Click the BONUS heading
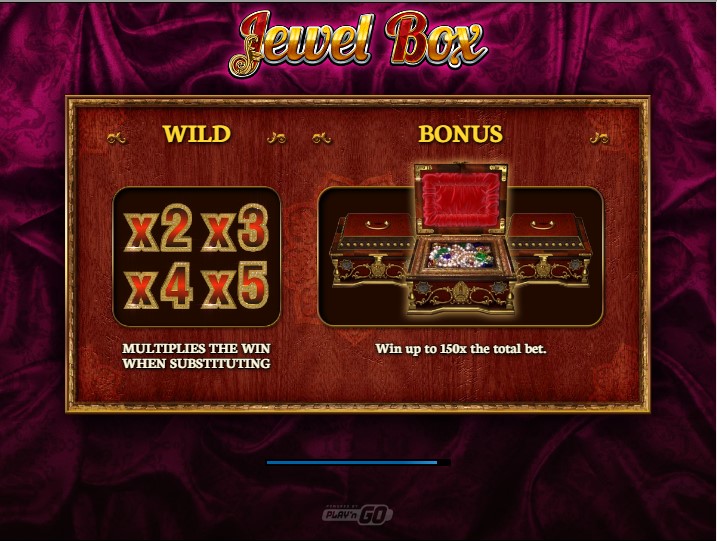This screenshot has width=717, height=541. point(460,134)
